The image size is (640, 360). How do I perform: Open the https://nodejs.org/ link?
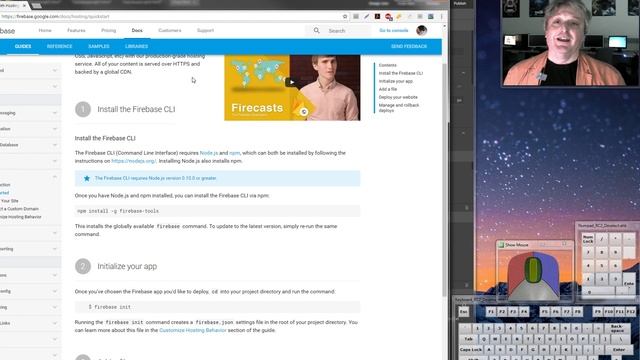pyautogui.click(x=133, y=161)
